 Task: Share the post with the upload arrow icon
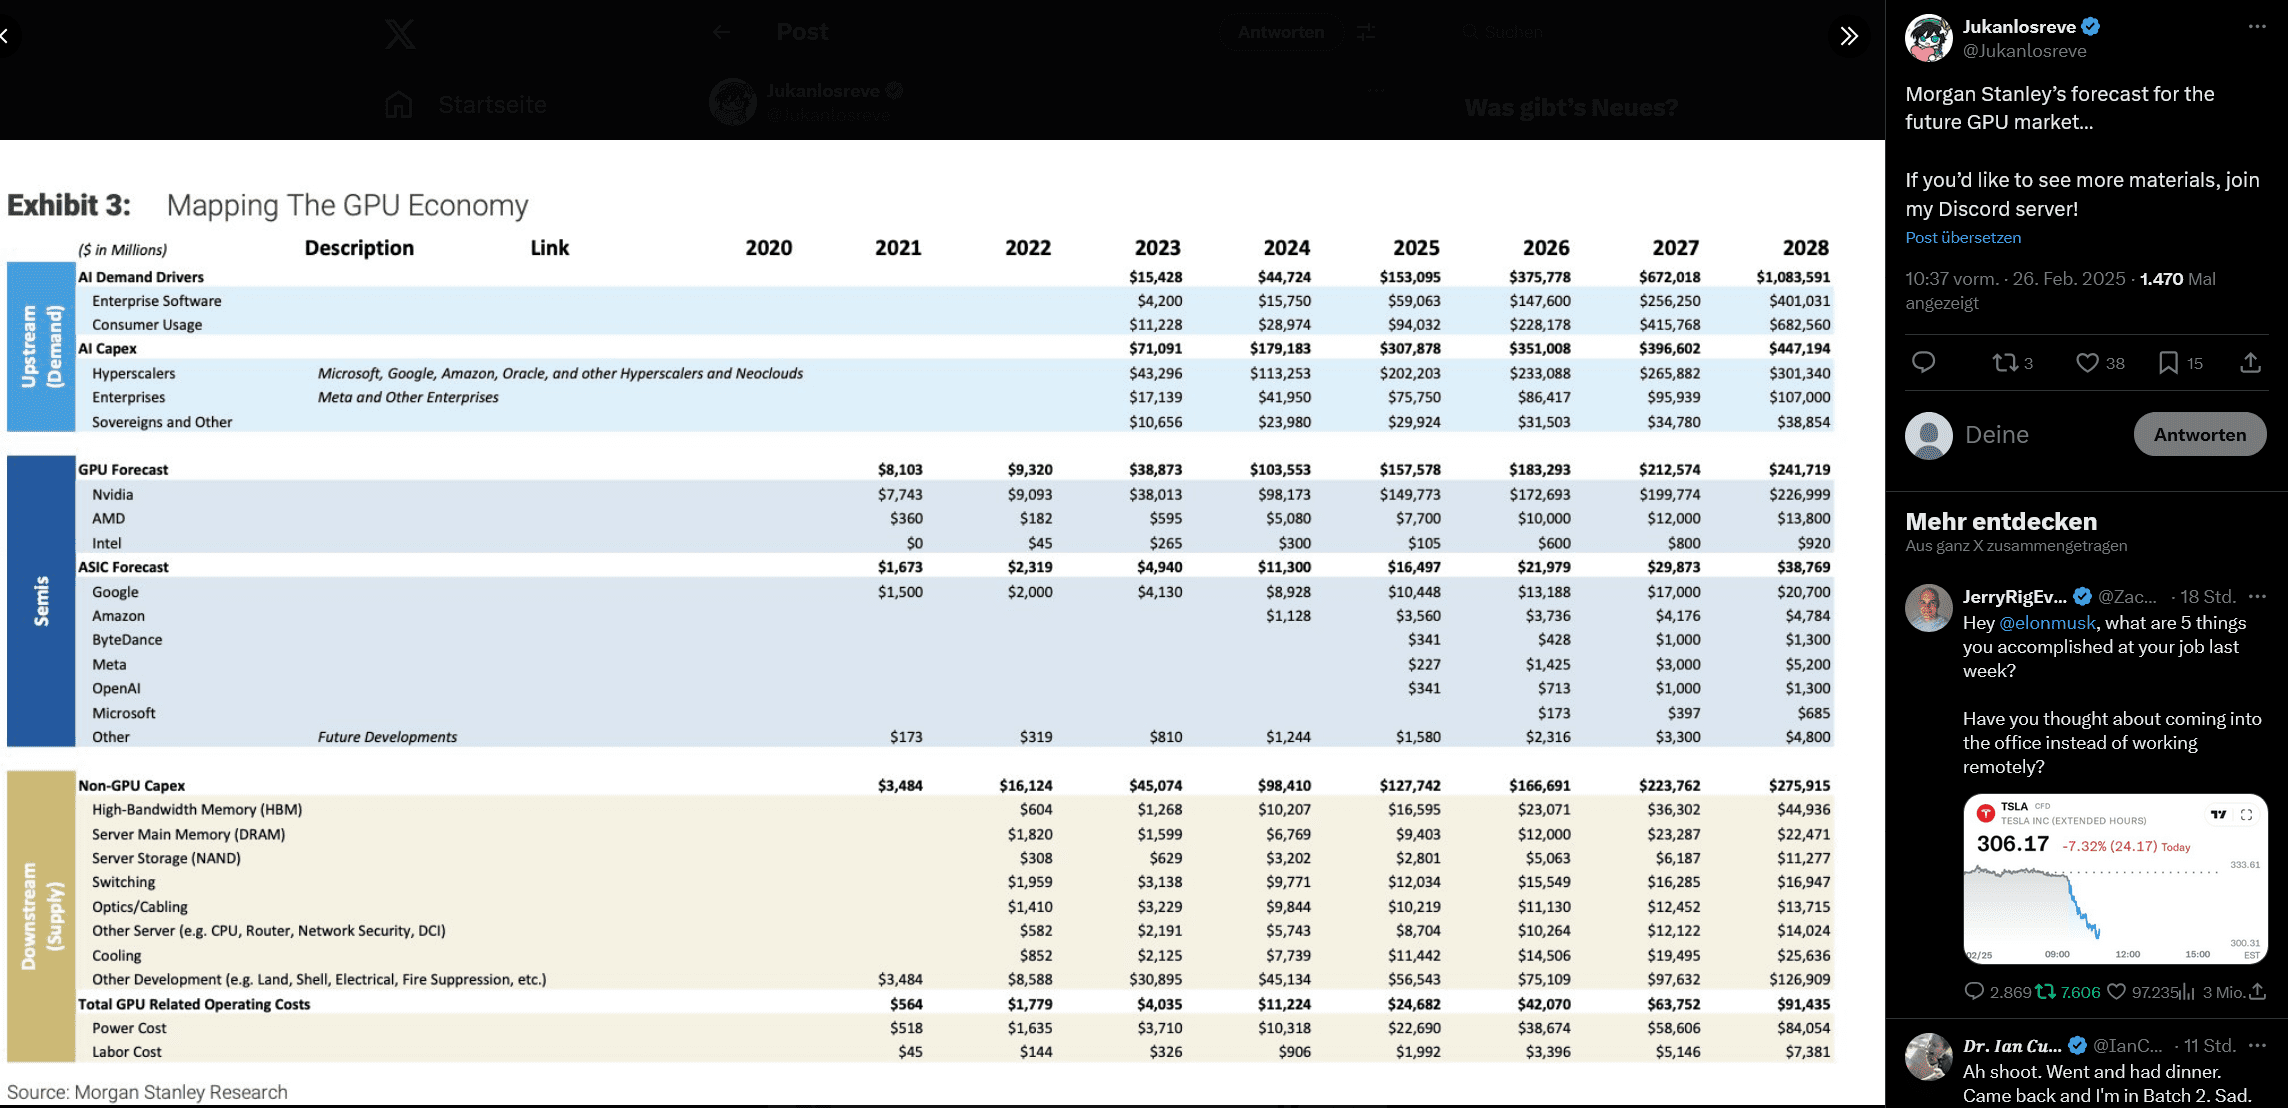[x=2250, y=362]
